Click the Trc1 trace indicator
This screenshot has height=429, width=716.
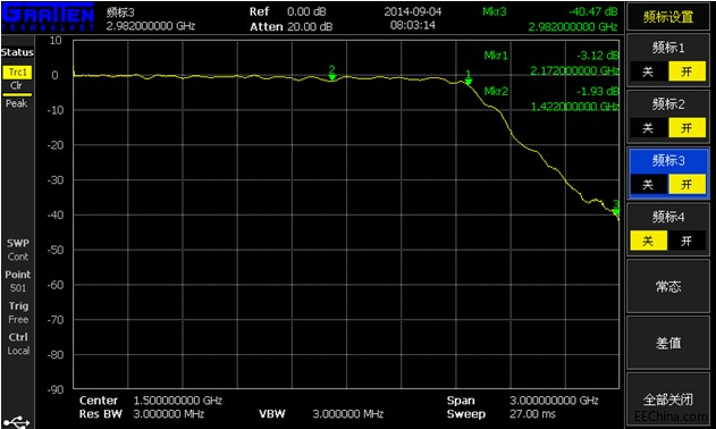17,72
